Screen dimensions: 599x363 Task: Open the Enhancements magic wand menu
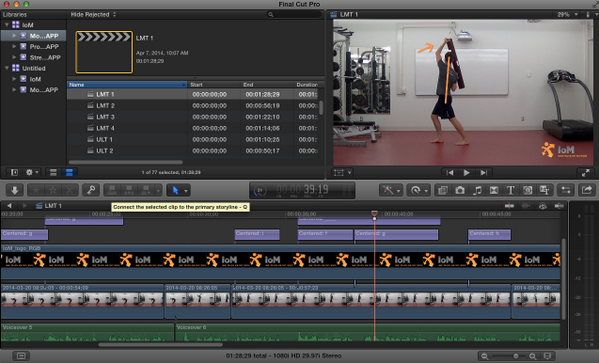390,190
